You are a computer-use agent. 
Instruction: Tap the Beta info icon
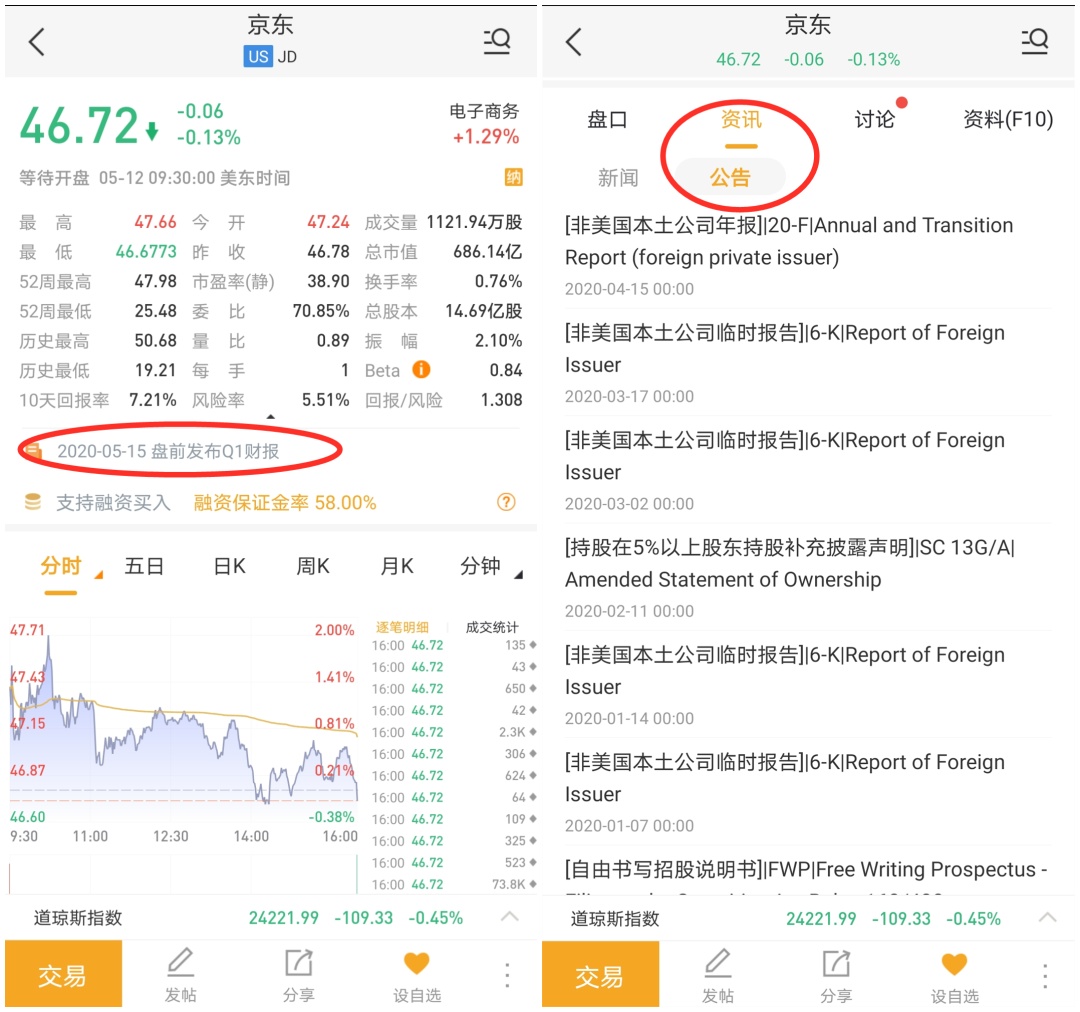click(421, 370)
